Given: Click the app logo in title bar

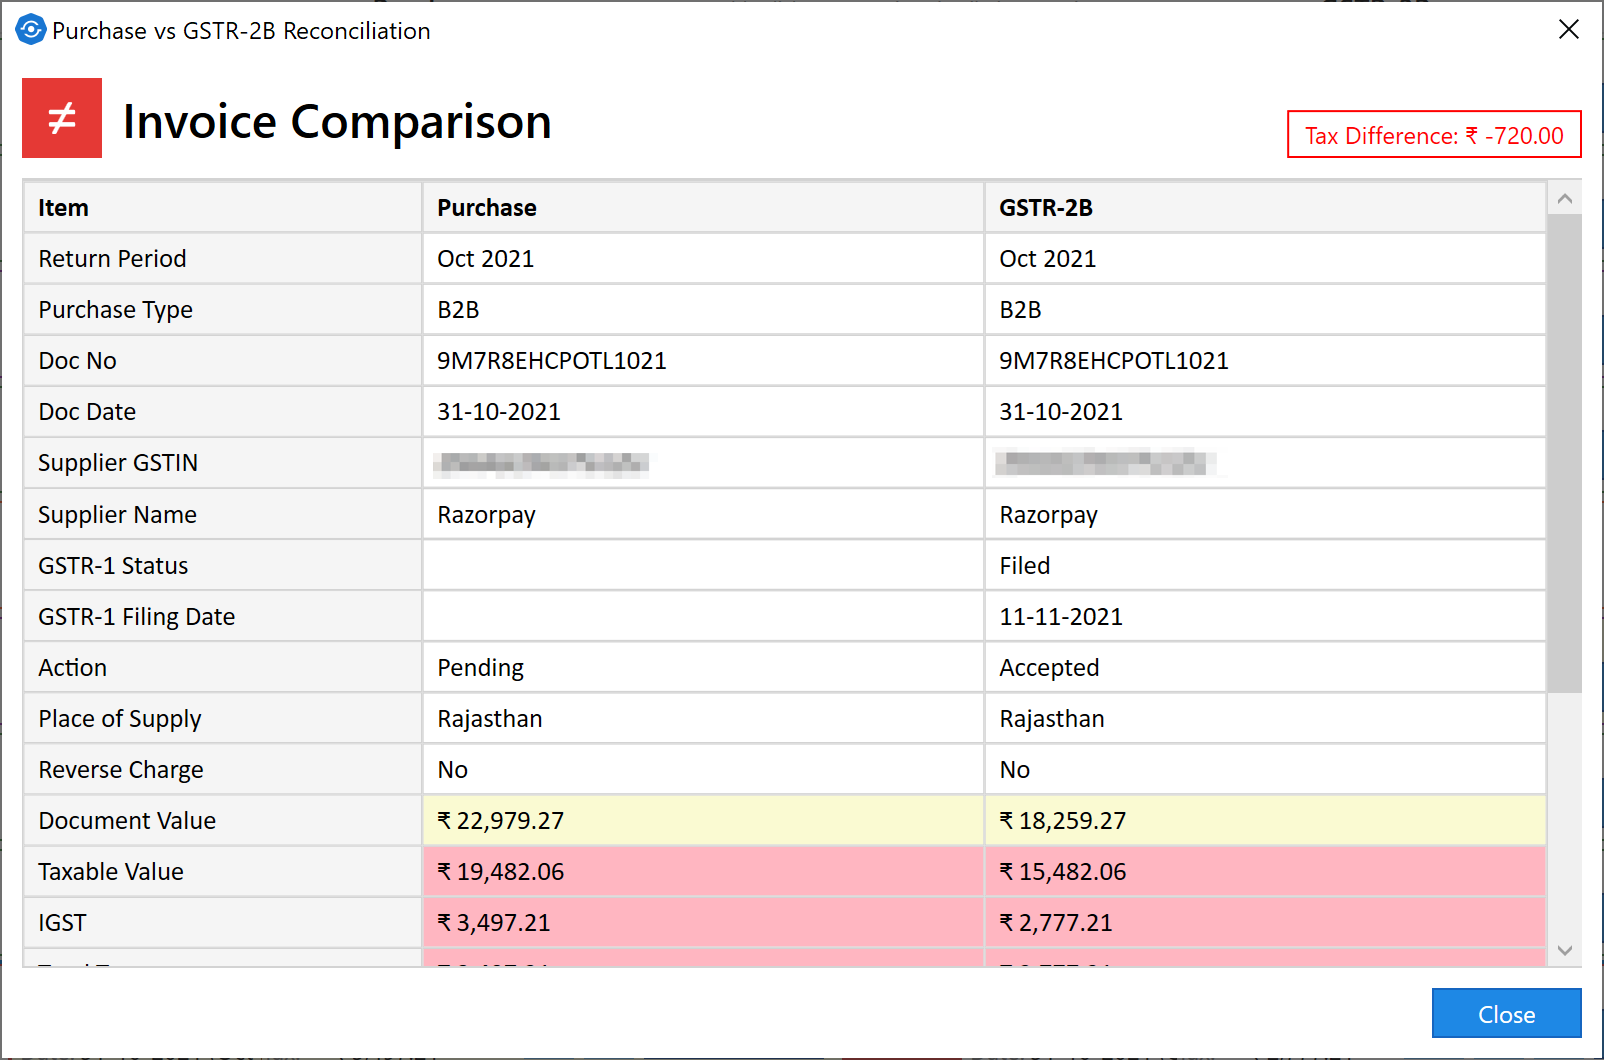Looking at the screenshot, I should coord(31,30).
